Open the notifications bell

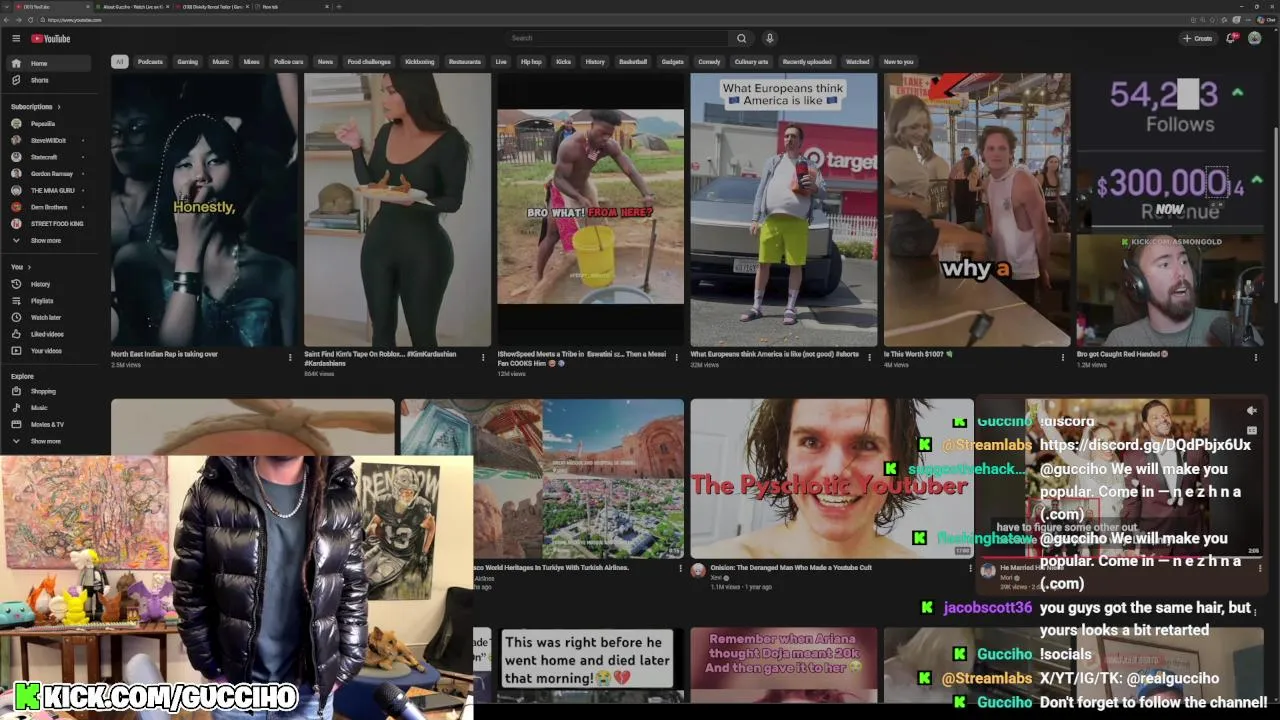click(x=1231, y=38)
